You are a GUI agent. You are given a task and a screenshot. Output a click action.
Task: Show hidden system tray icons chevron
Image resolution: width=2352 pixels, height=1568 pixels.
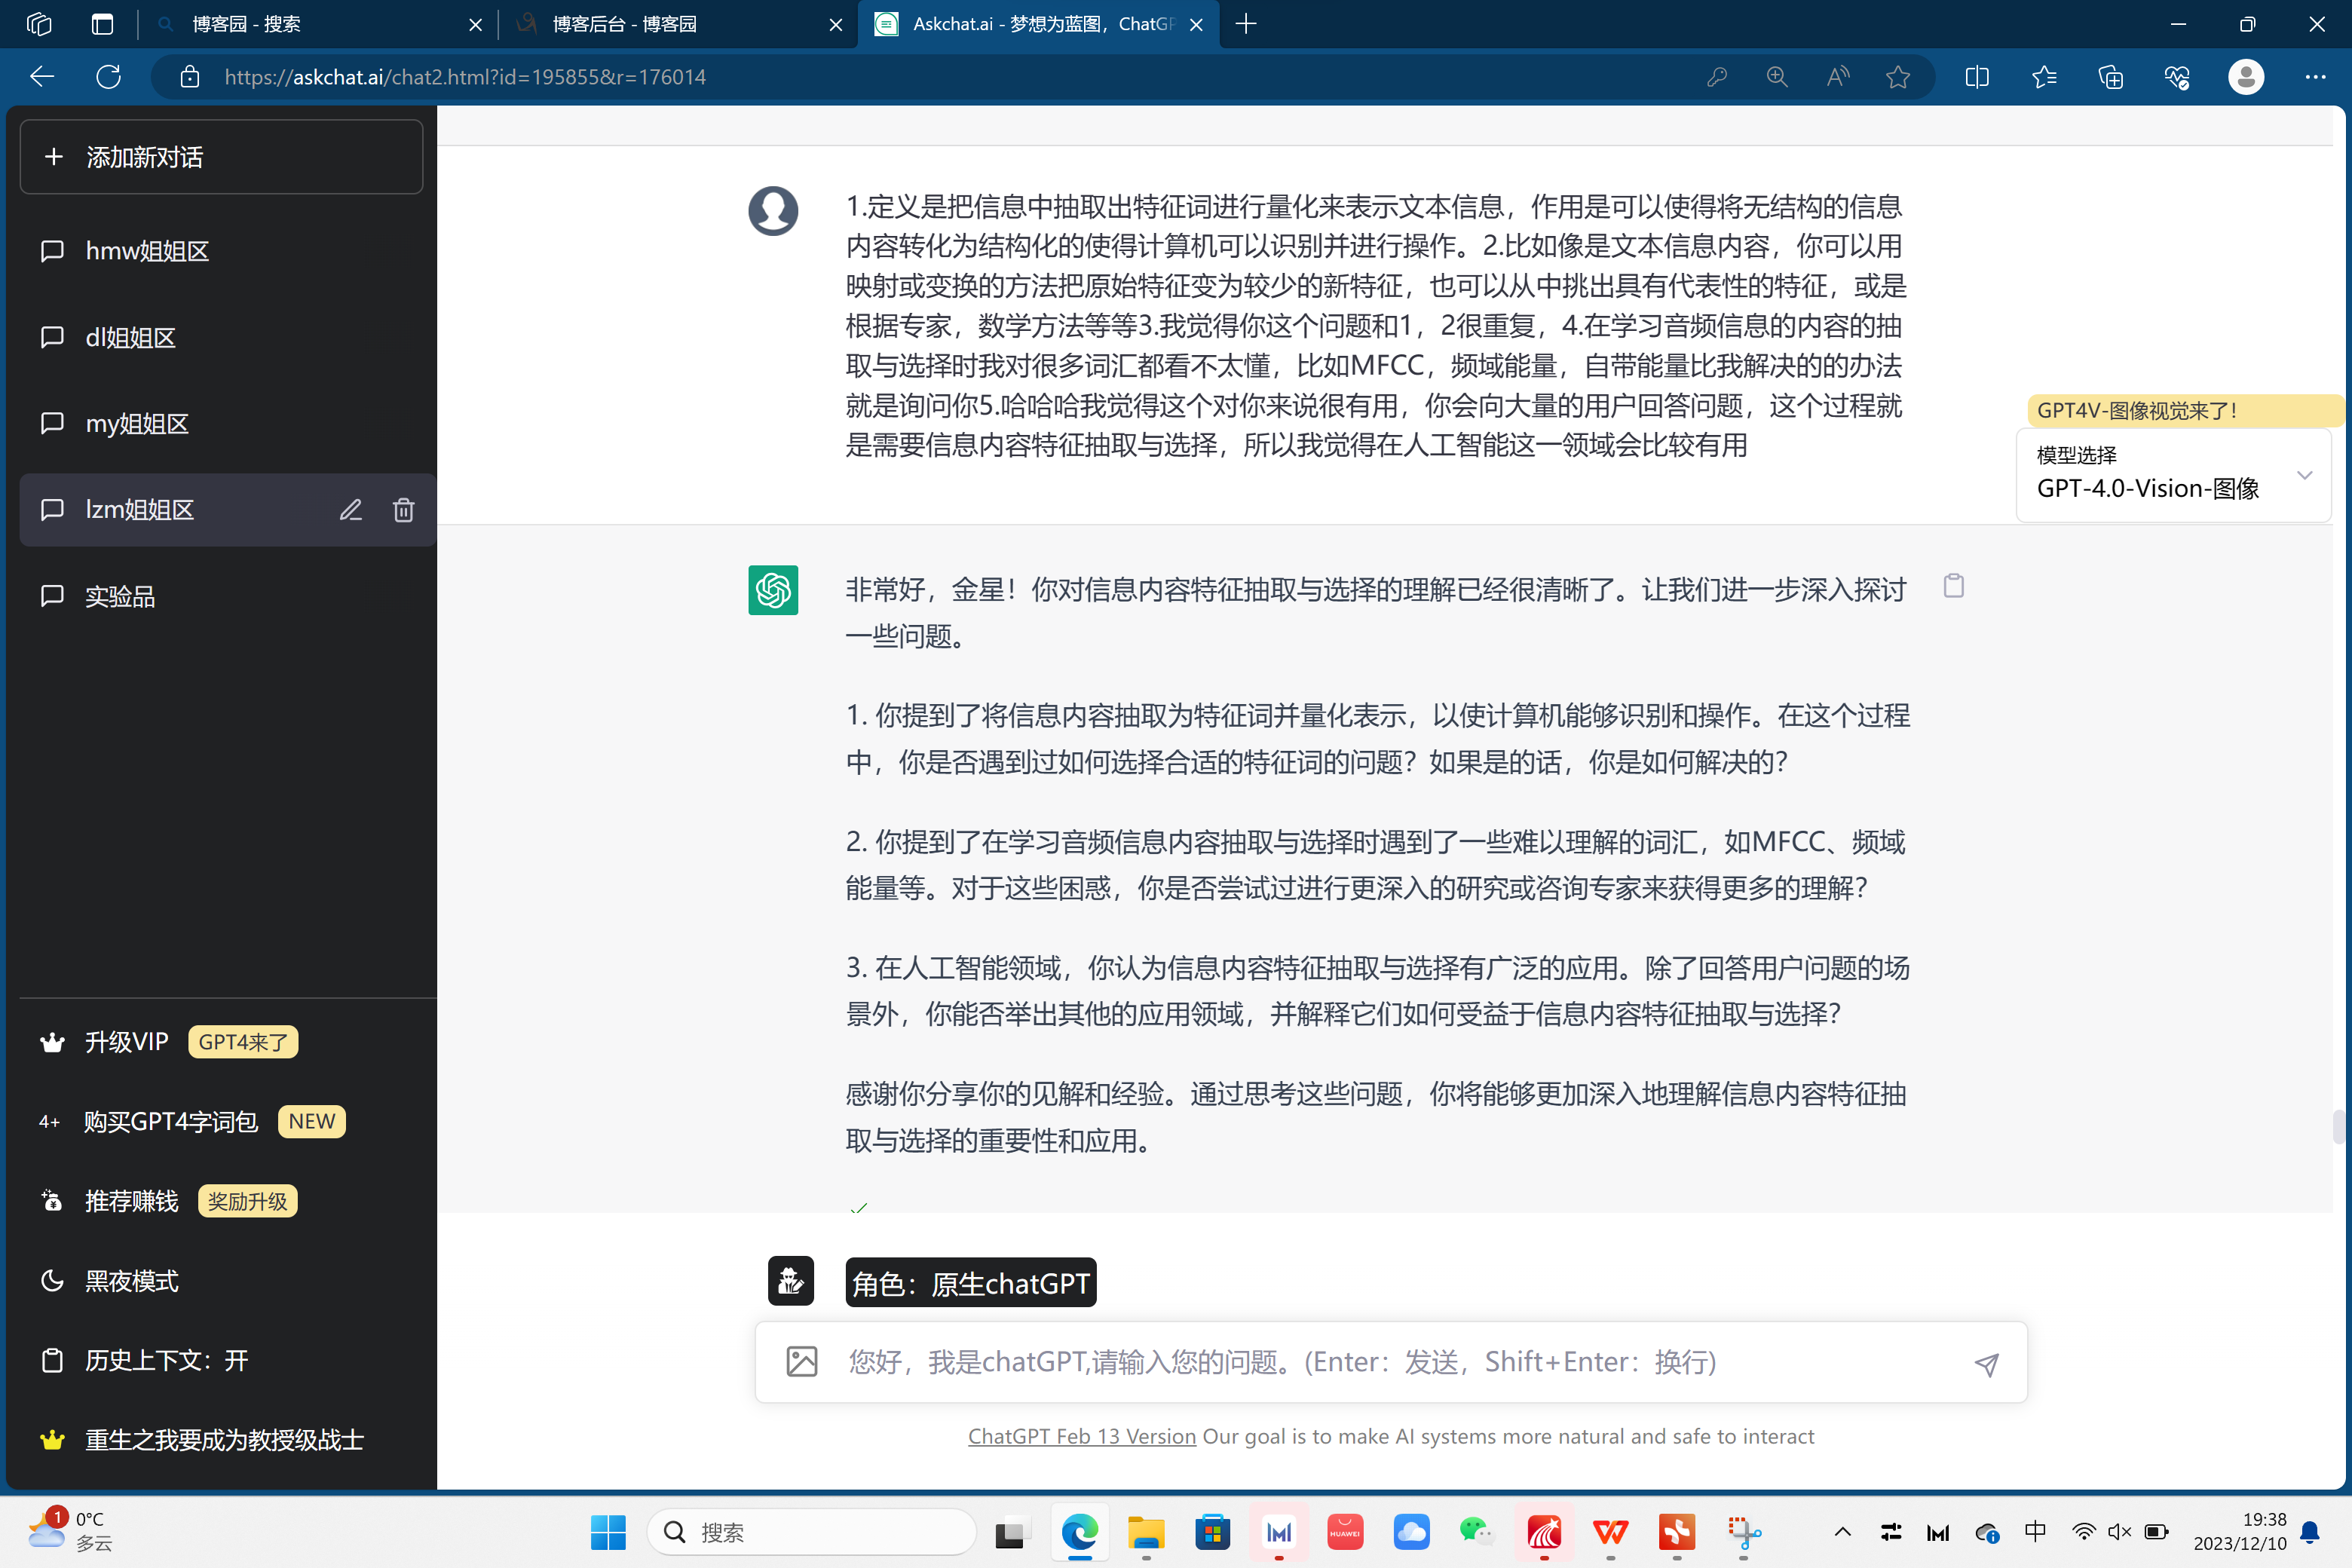1842,1532
